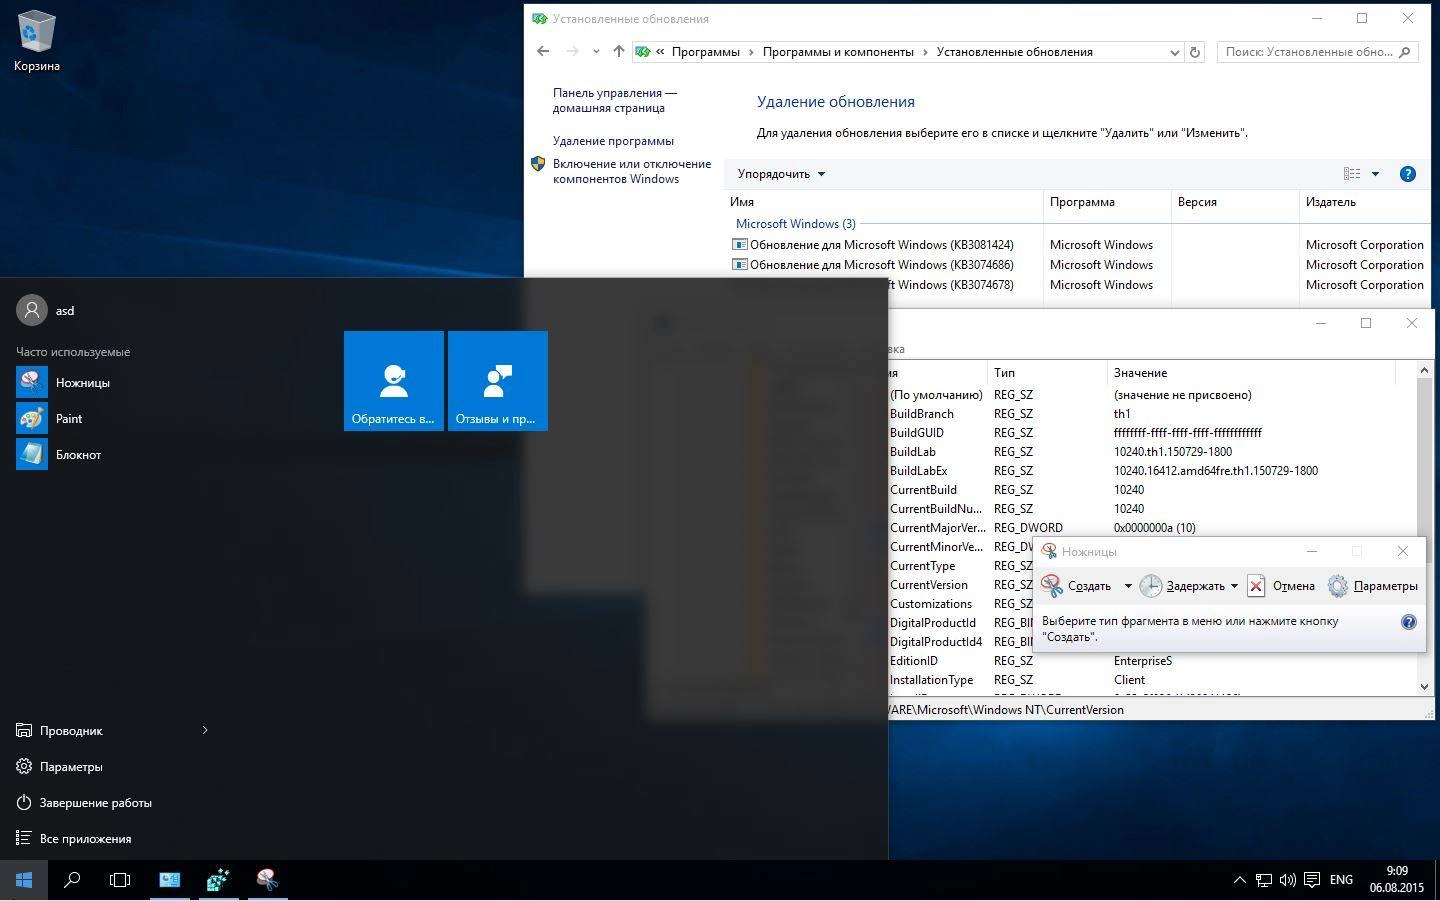The height and width of the screenshot is (901, 1440).
Task: Switch to Snipping Tool taskbar icon
Action: pos(267,880)
